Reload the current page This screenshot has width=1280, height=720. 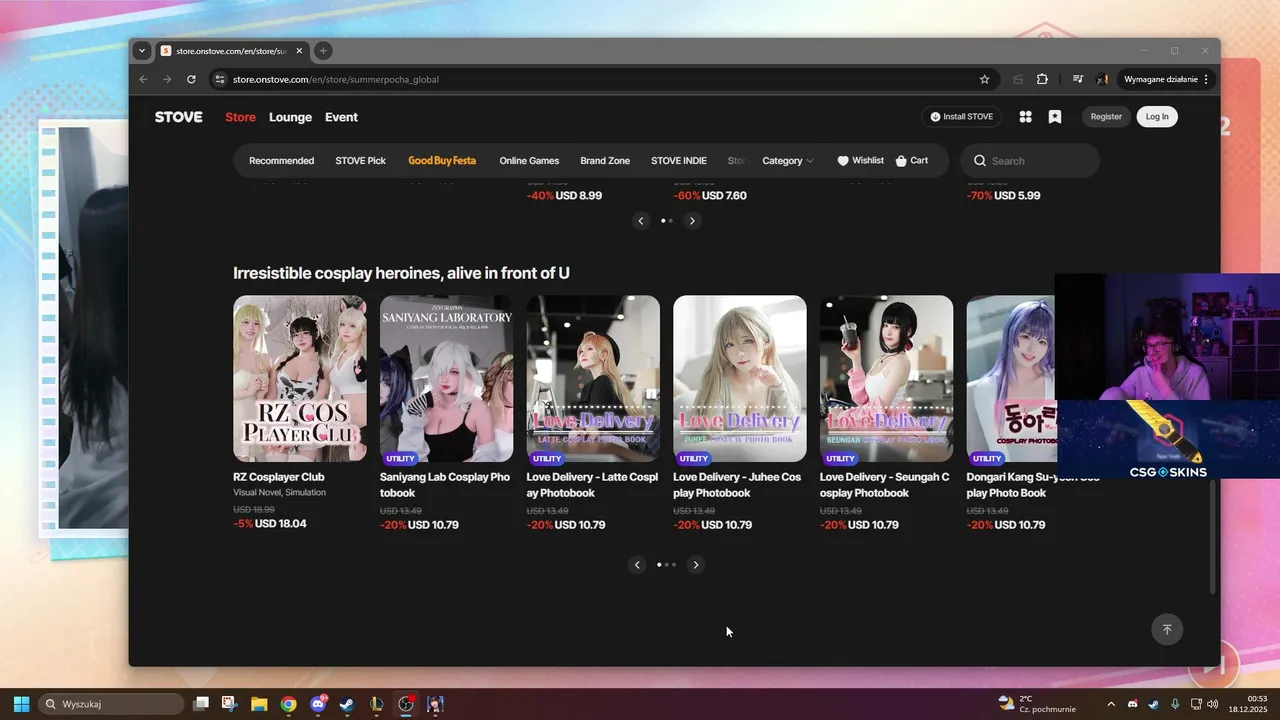191,79
